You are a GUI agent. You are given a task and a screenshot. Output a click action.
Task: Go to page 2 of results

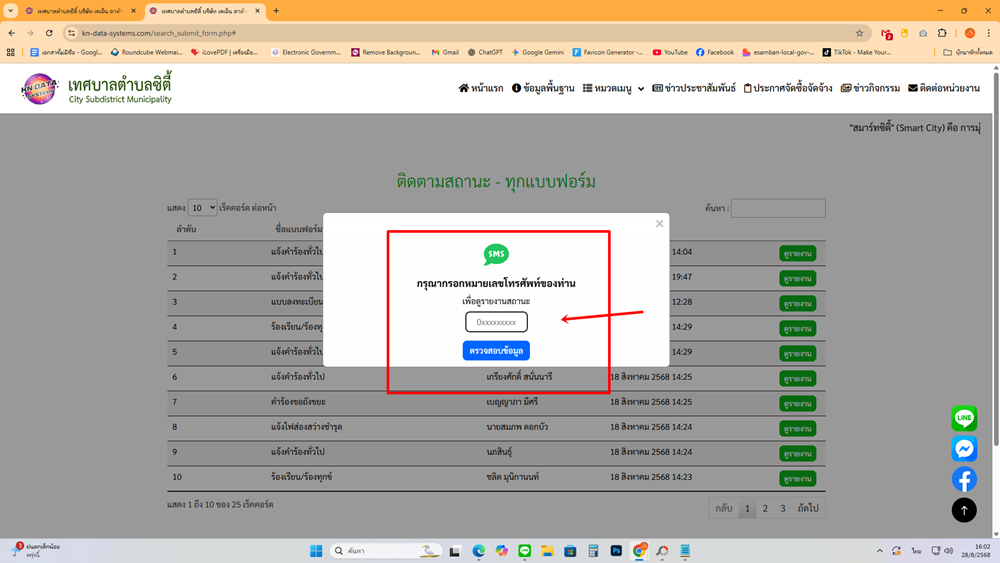tap(765, 508)
